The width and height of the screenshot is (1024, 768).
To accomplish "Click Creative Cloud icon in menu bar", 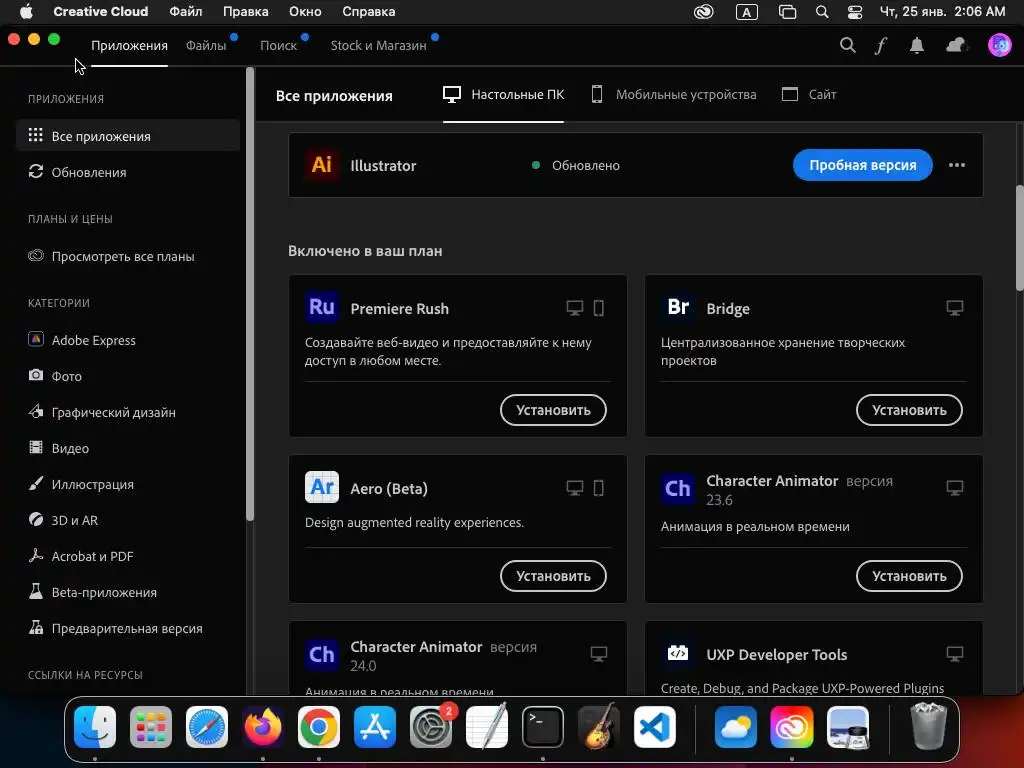I will pos(703,12).
